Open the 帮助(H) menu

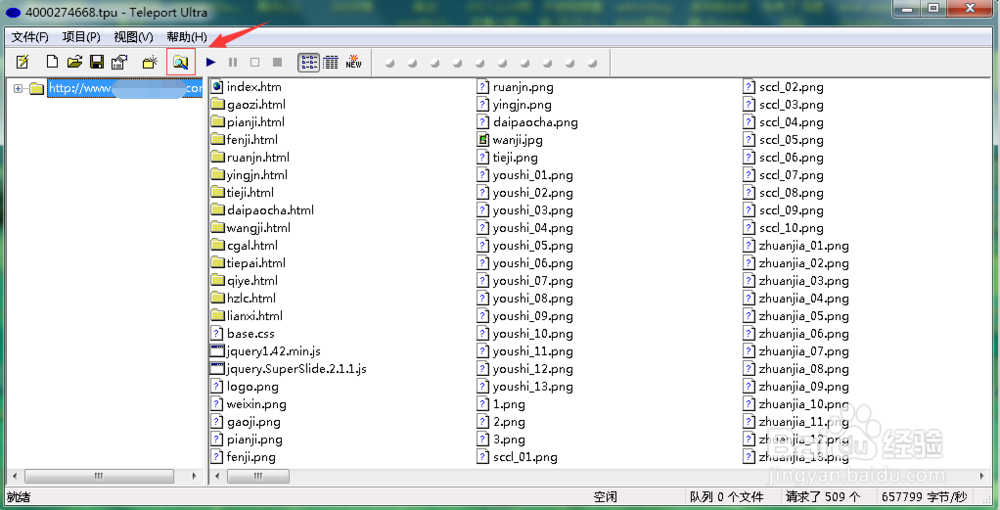tap(187, 37)
